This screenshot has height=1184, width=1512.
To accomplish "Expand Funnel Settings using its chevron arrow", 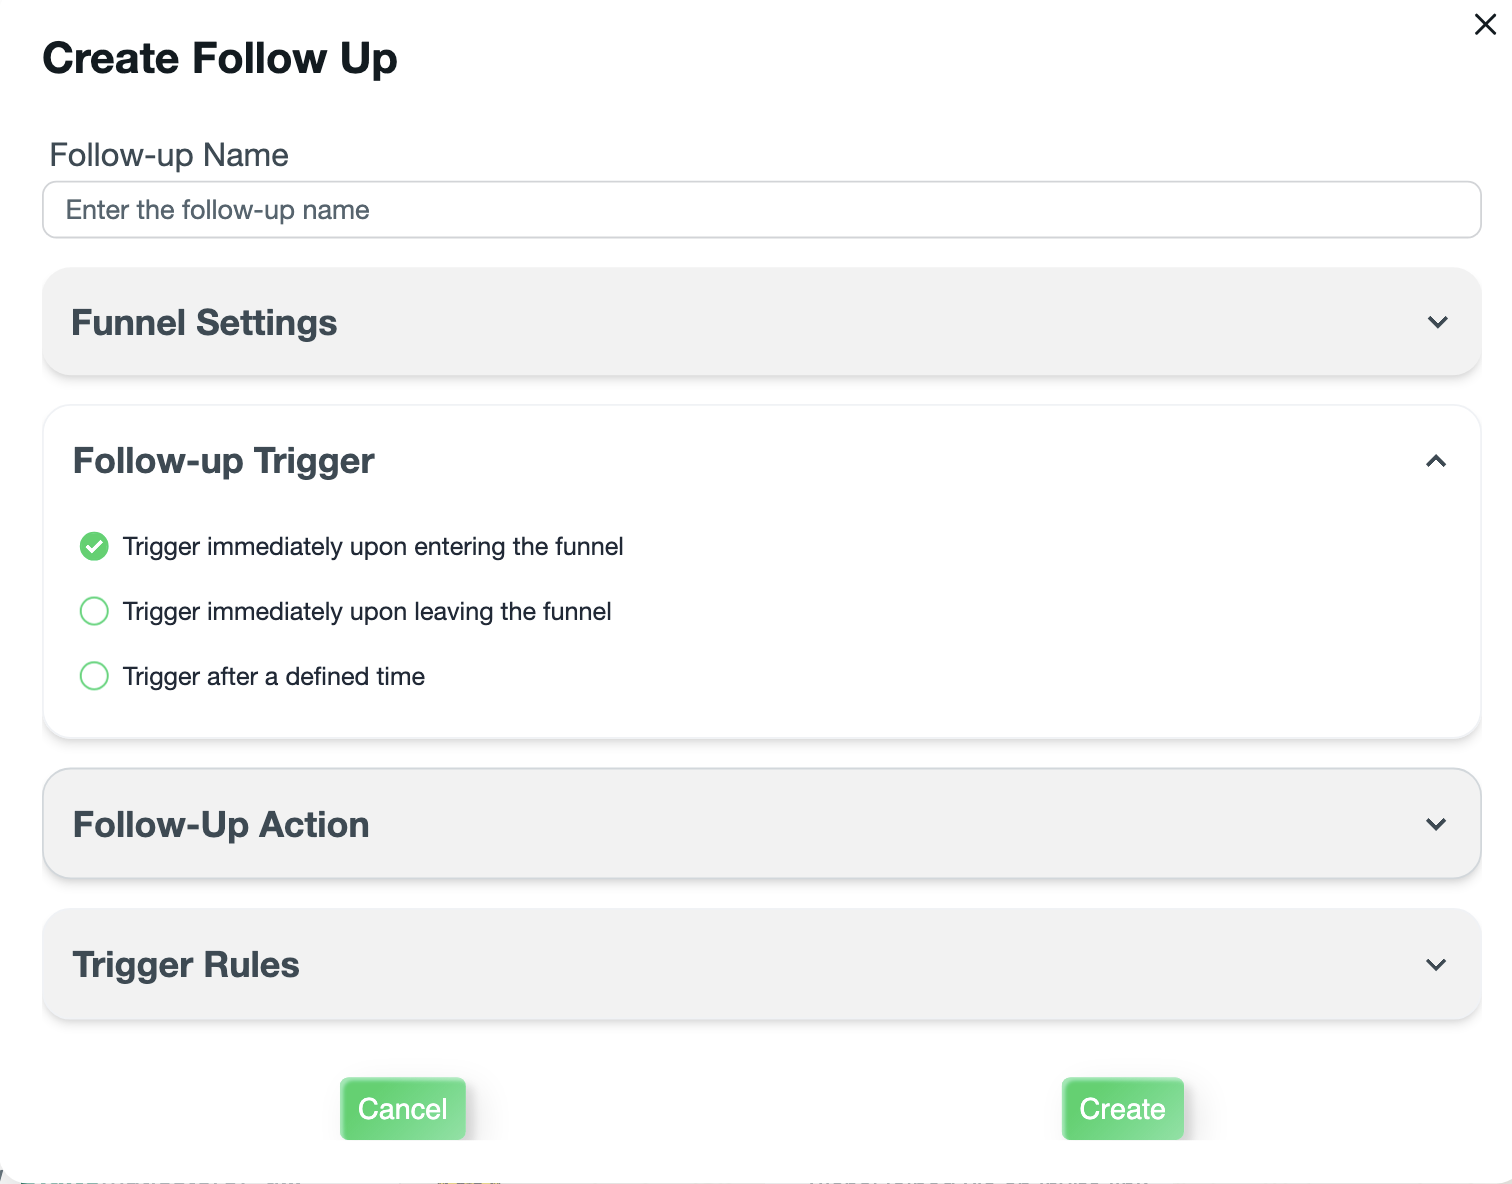I will tap(1437, 322).
